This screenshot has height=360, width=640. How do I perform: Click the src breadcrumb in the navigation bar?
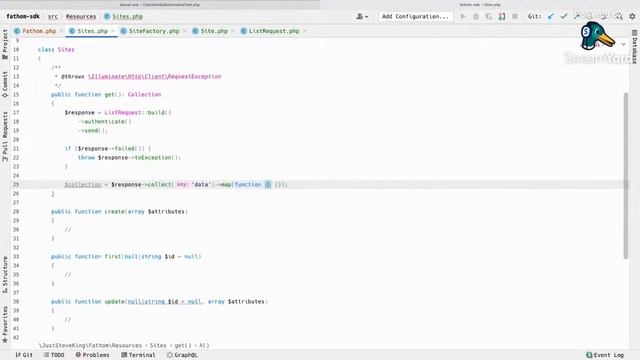53,16
